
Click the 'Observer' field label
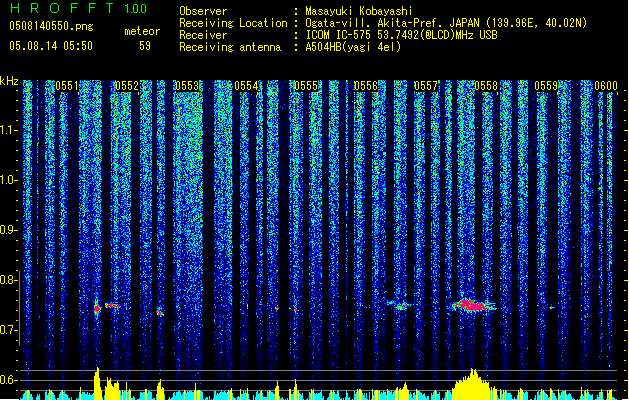point(203,11)
